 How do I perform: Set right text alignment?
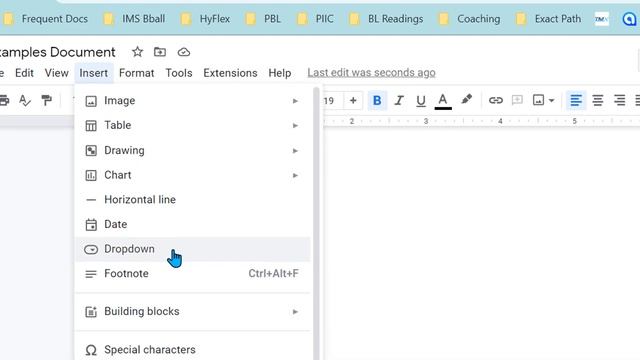click(x=620, y=100)
